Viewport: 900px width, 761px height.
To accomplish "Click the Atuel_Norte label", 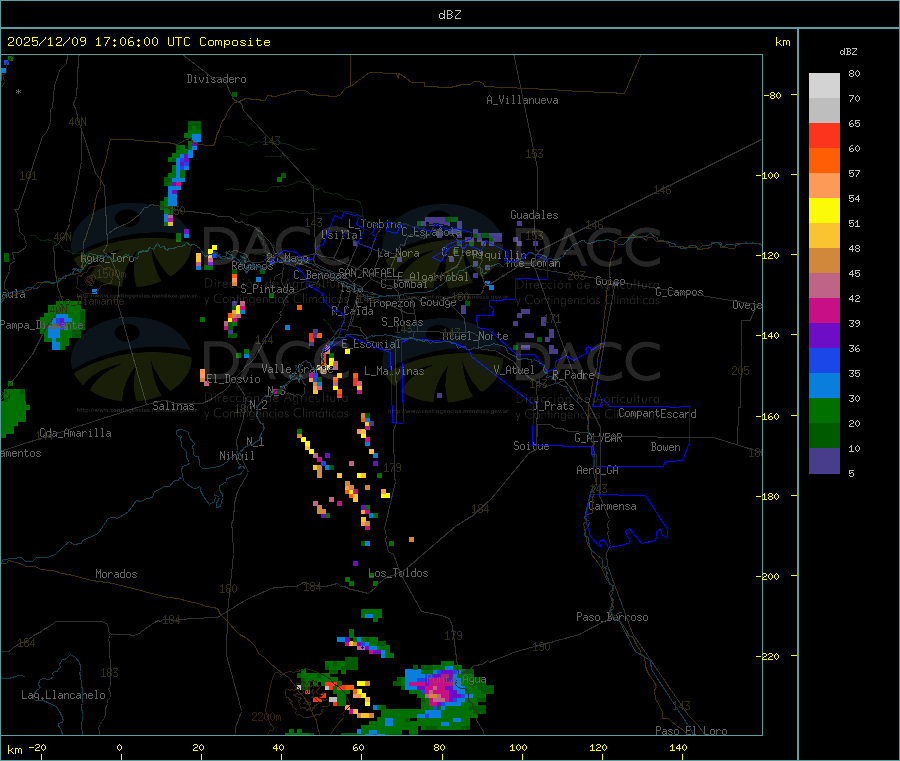I will click(x=475, y=336).
